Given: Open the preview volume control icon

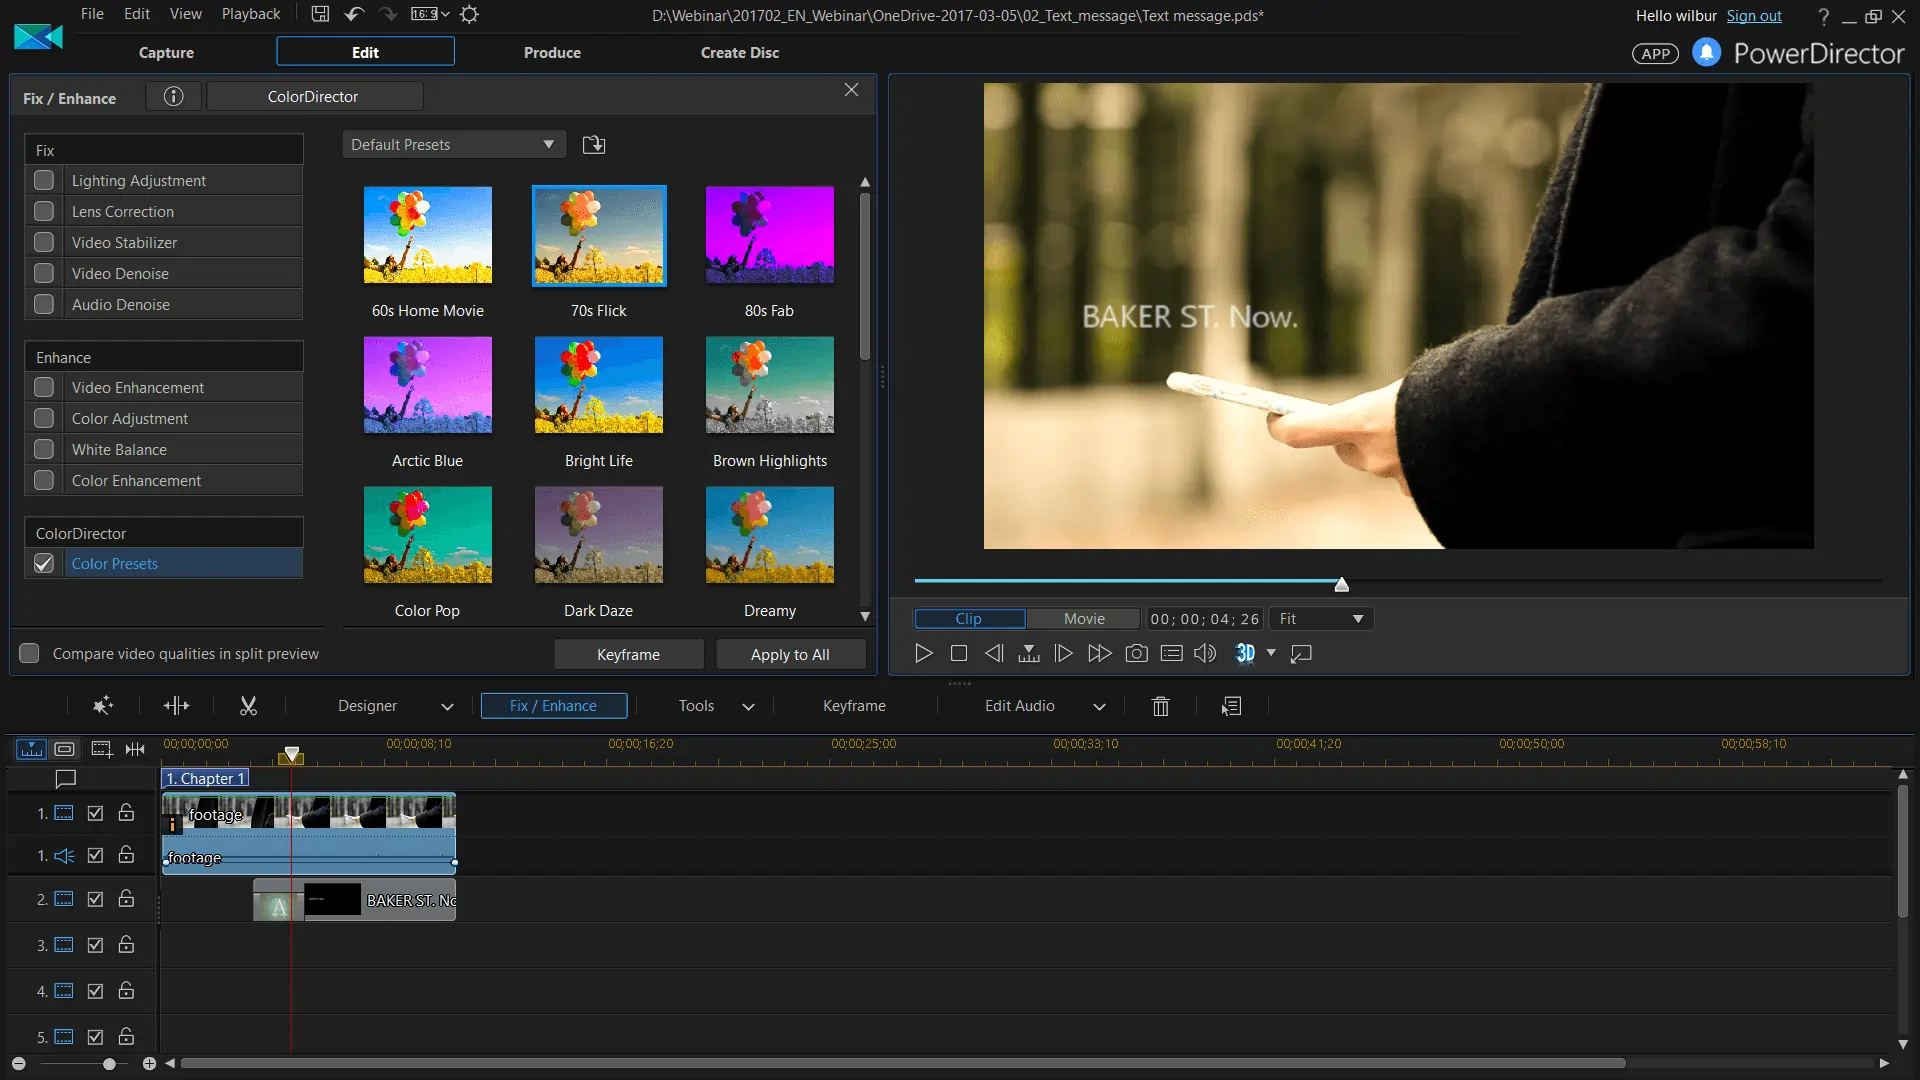Looking at the screenshot, I should coord(1204,653).
